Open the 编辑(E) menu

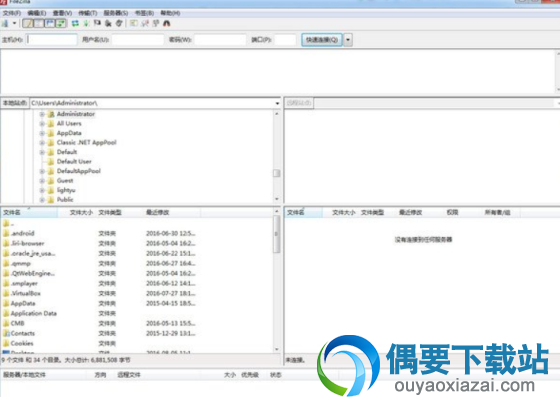tap(37, 13)
